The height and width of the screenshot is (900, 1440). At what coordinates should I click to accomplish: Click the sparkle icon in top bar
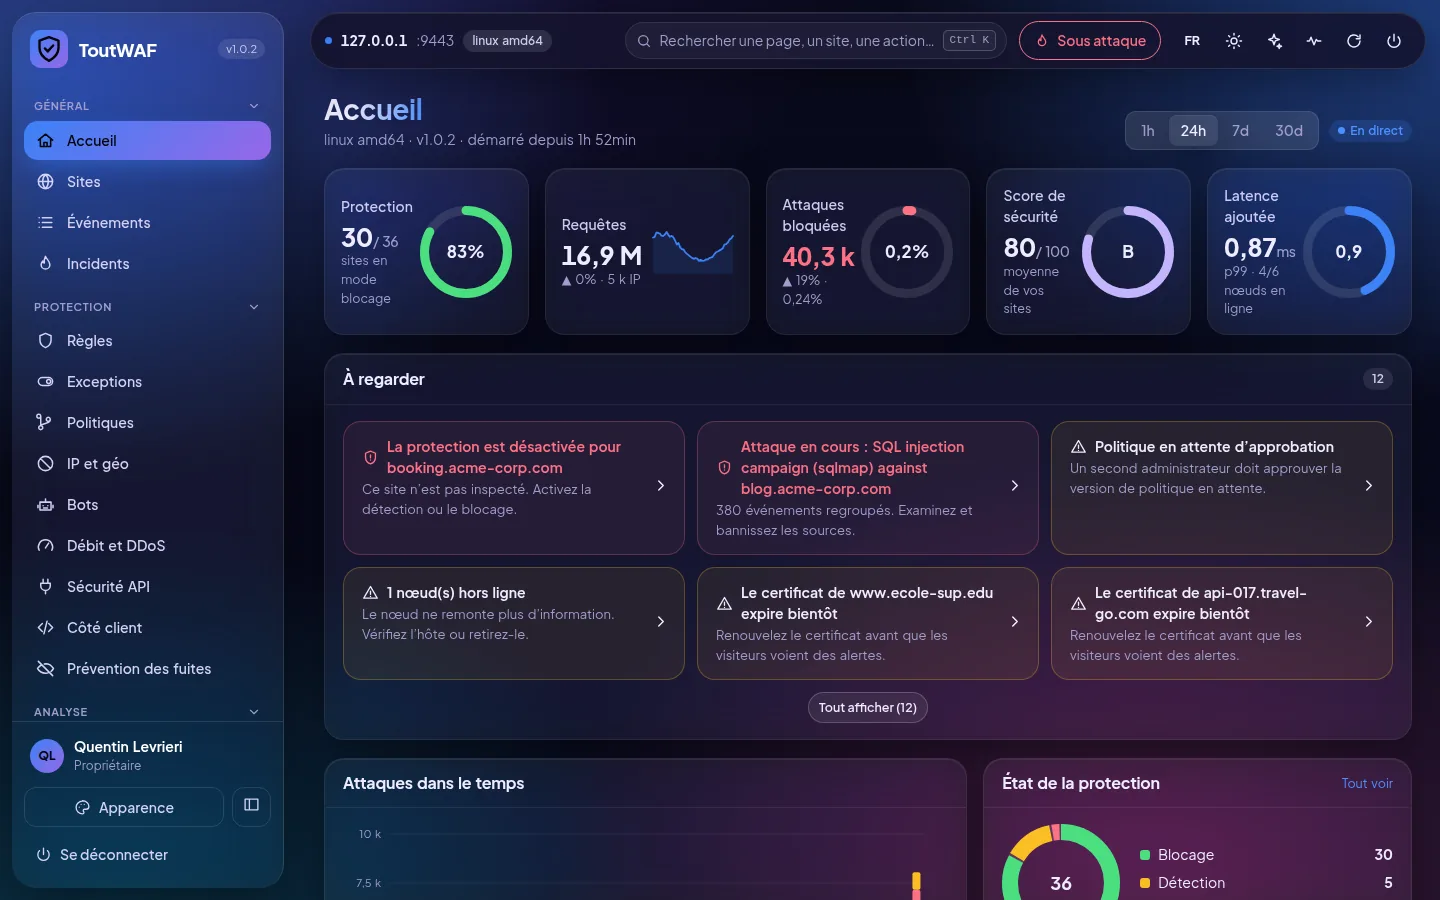pyautogui.click(x=1274, y=41)
